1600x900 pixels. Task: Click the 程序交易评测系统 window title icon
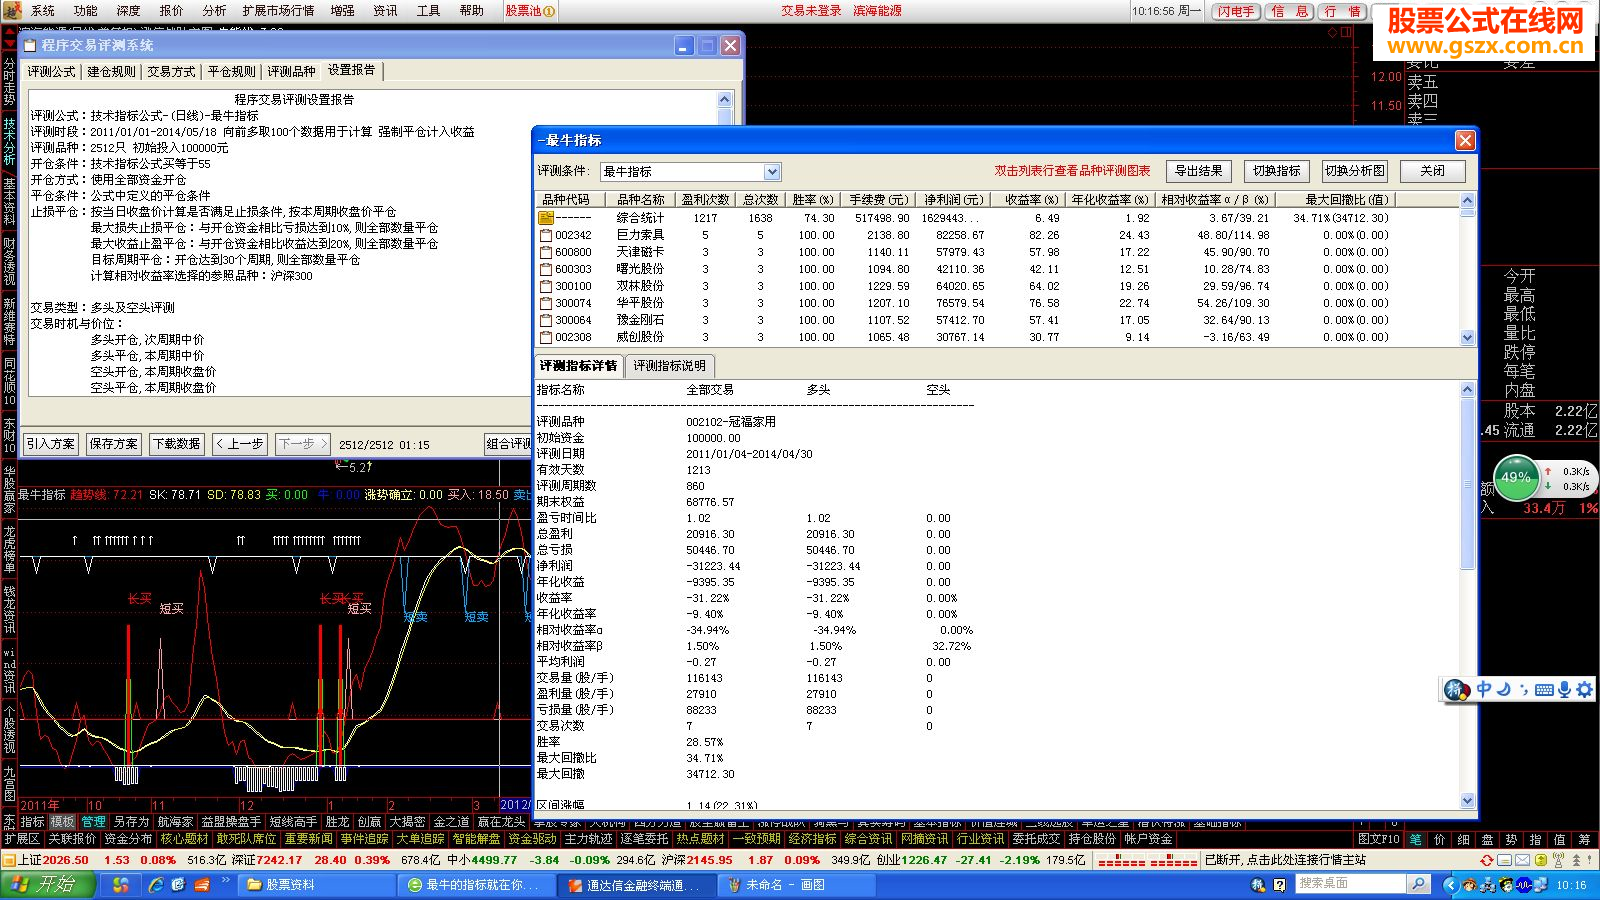(30, 45)
